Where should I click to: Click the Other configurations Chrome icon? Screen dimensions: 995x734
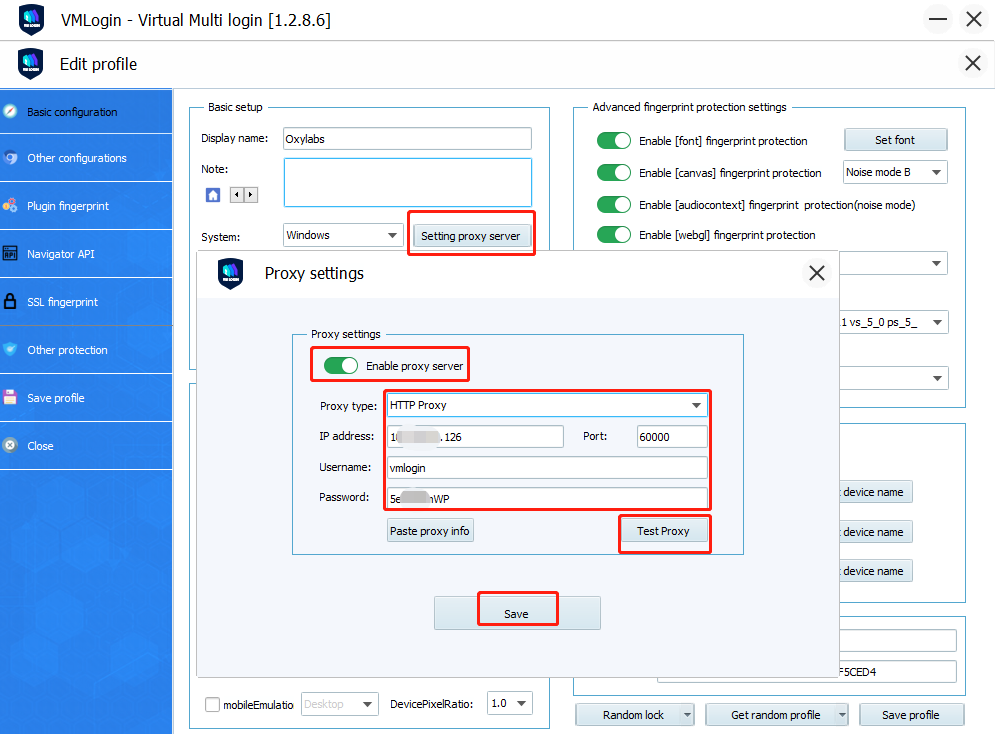pyautogui.click(x=10, y=158)
